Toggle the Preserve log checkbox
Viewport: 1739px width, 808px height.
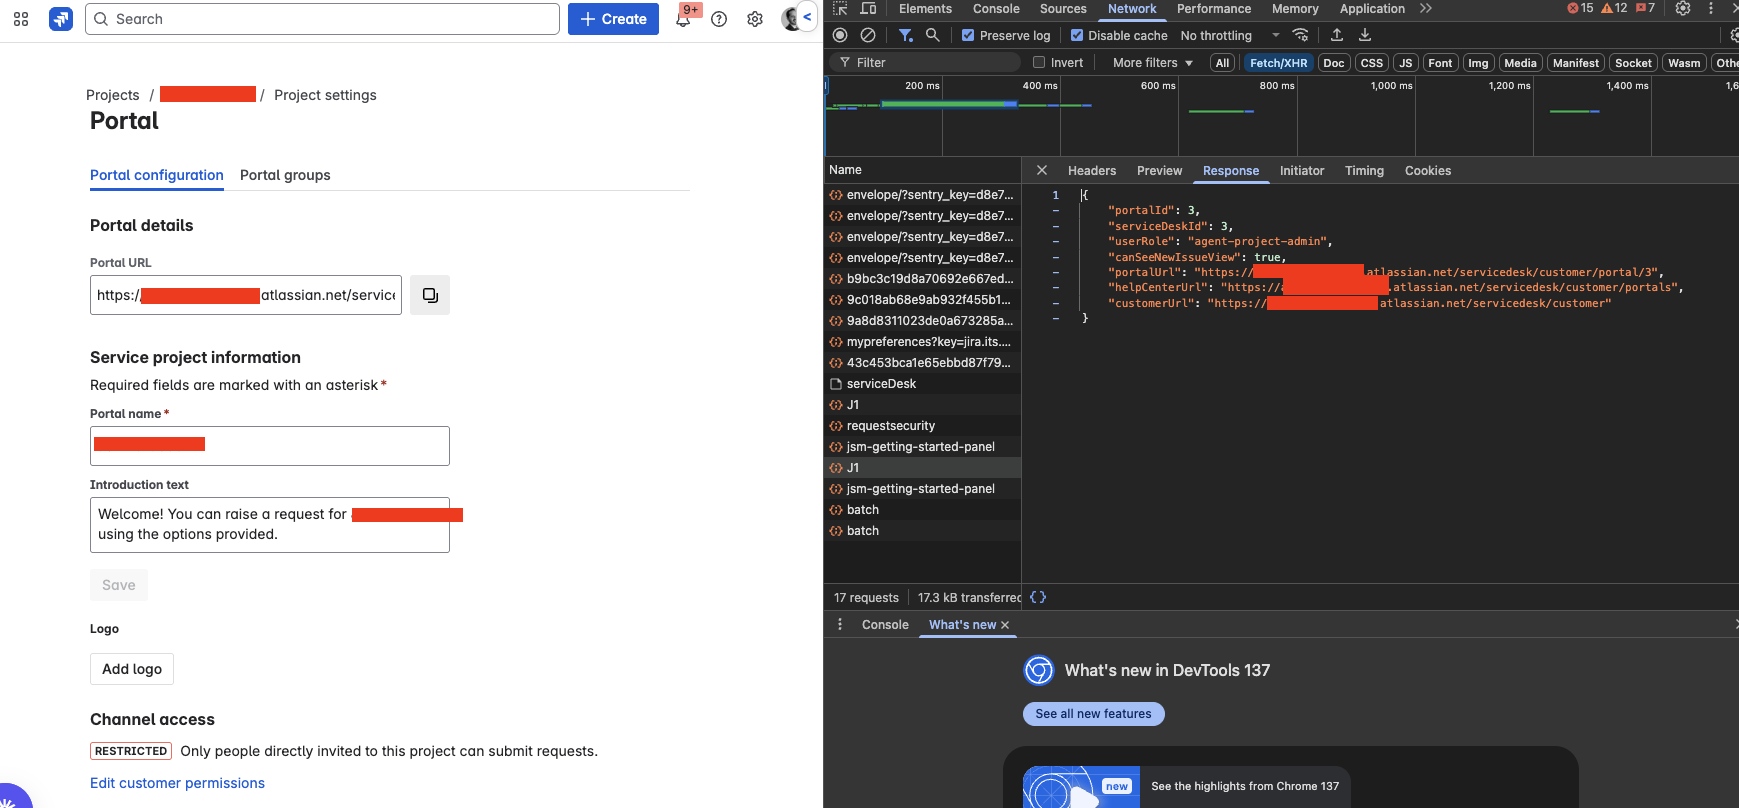968,35
